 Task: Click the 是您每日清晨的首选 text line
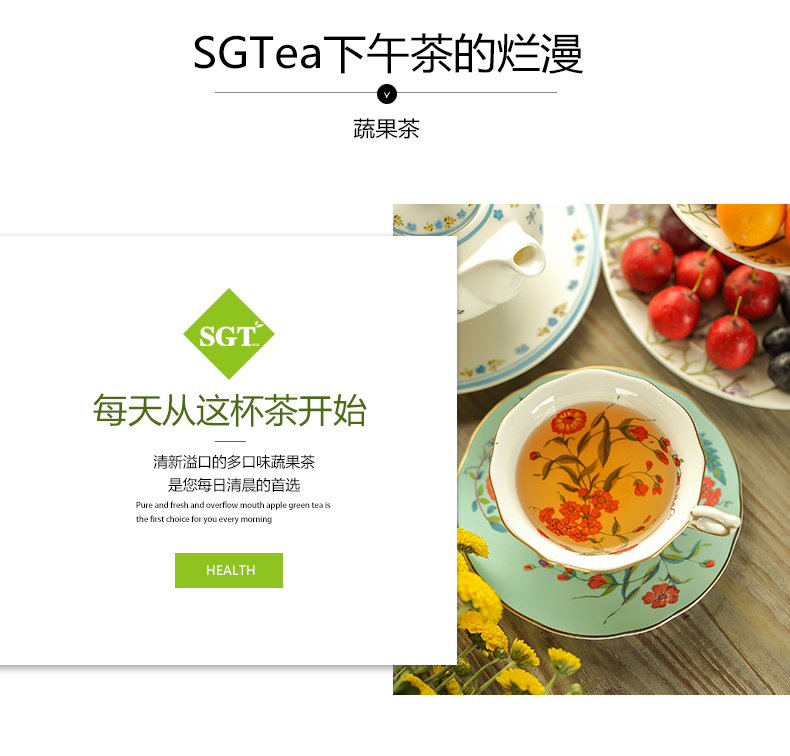point(234,485)
